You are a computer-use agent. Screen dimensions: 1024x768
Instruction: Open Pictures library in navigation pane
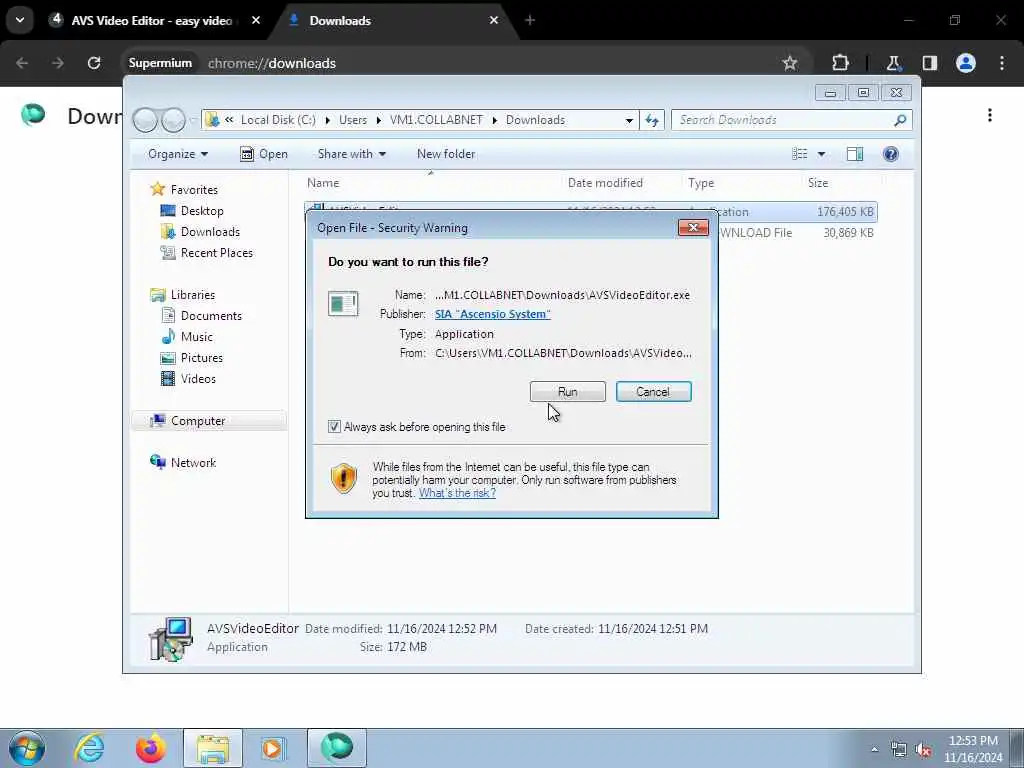pos(202,358)
